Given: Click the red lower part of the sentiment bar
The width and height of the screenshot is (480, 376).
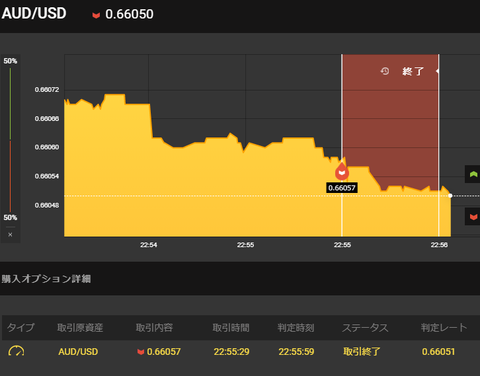Looking at the screenshot, I should tap(10, 176).
